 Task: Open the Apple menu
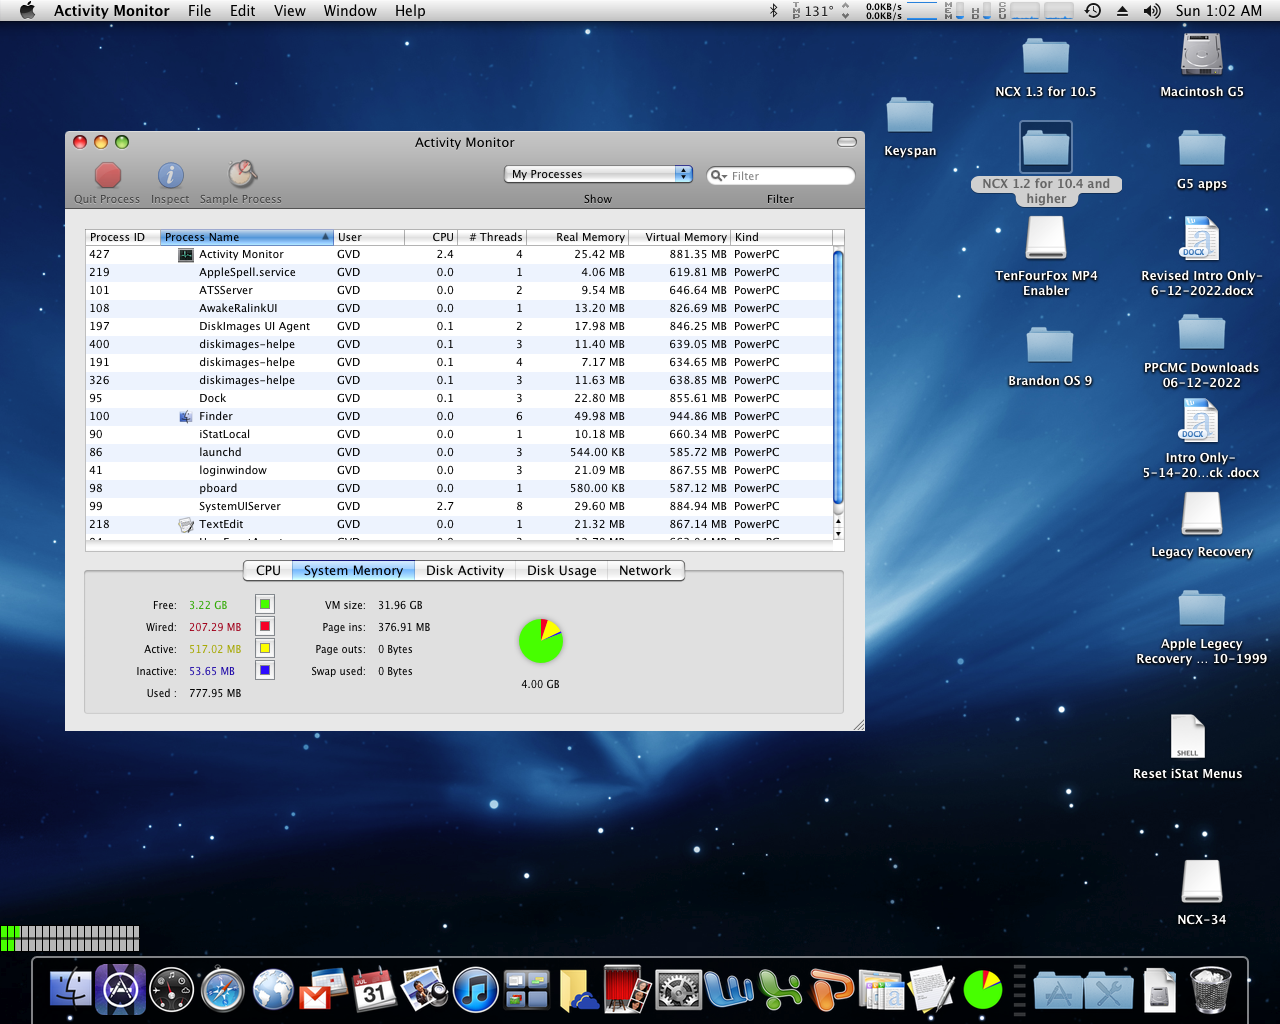27,11
